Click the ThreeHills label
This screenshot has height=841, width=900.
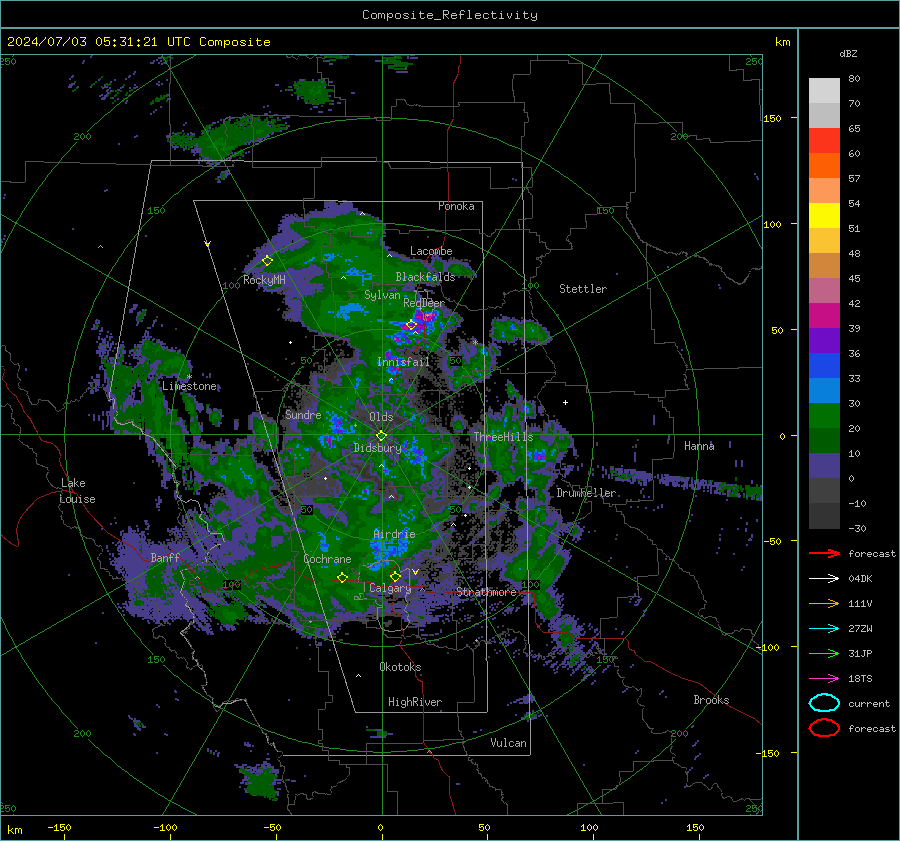[x=503, y=437]
